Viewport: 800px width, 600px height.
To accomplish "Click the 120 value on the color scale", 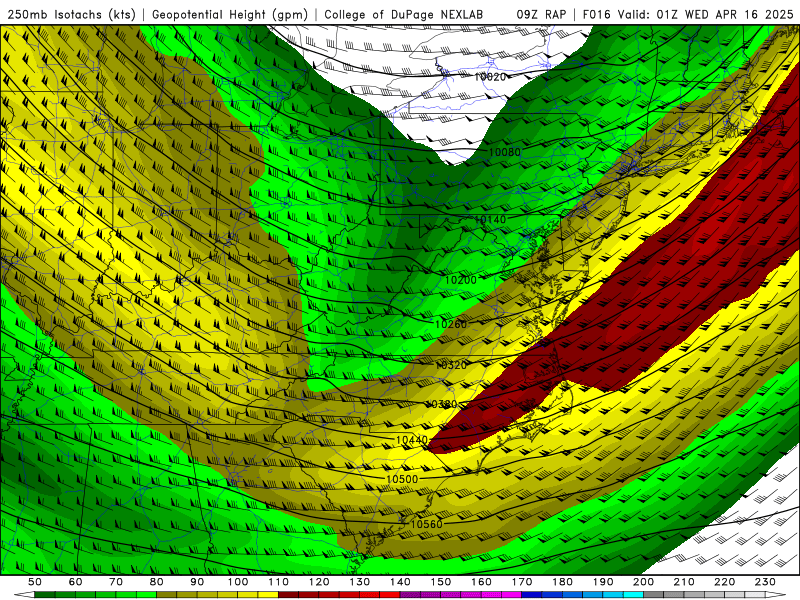I will [319, 582].
